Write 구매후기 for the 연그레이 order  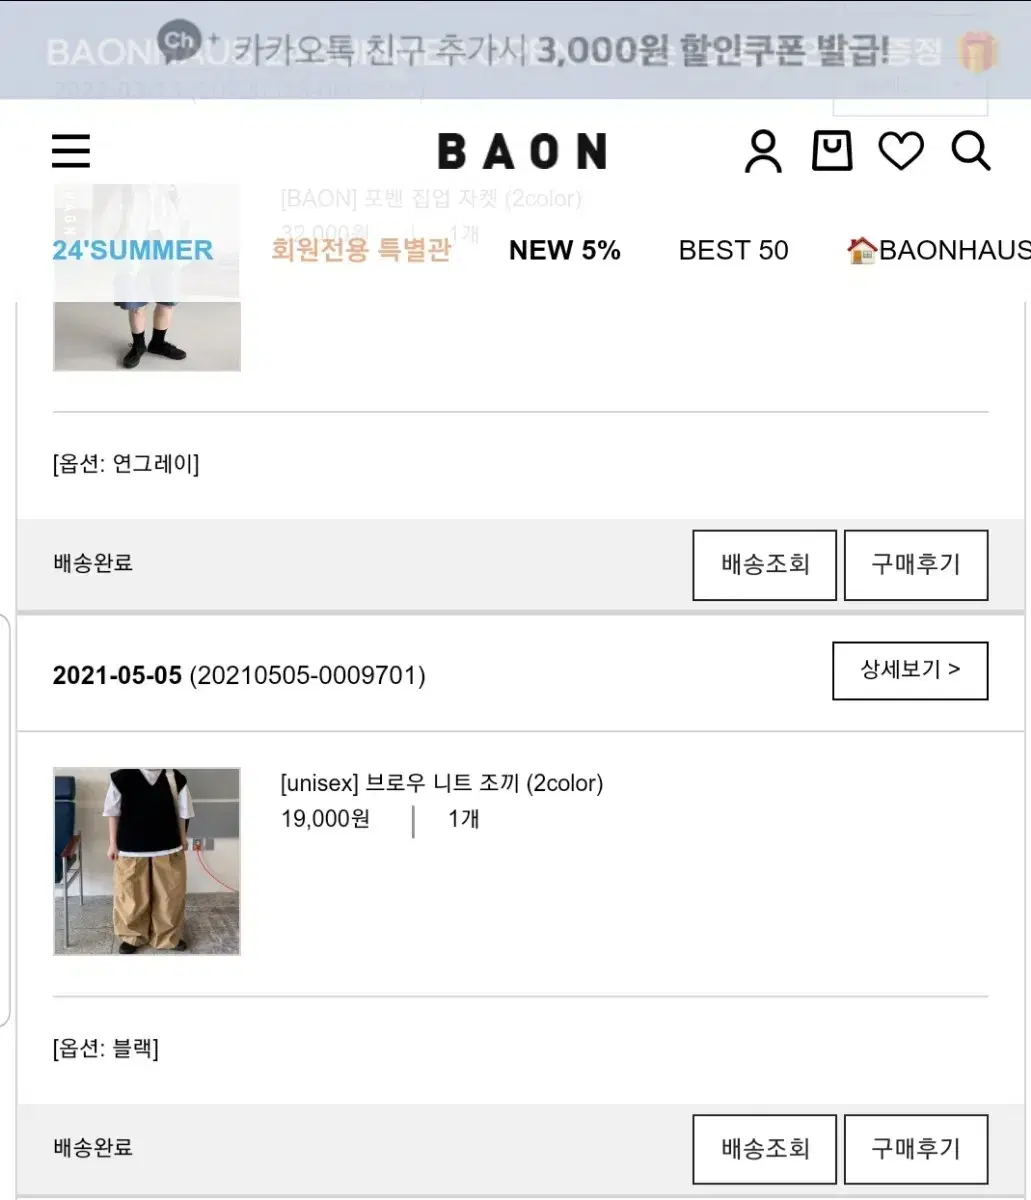[916, 565]
